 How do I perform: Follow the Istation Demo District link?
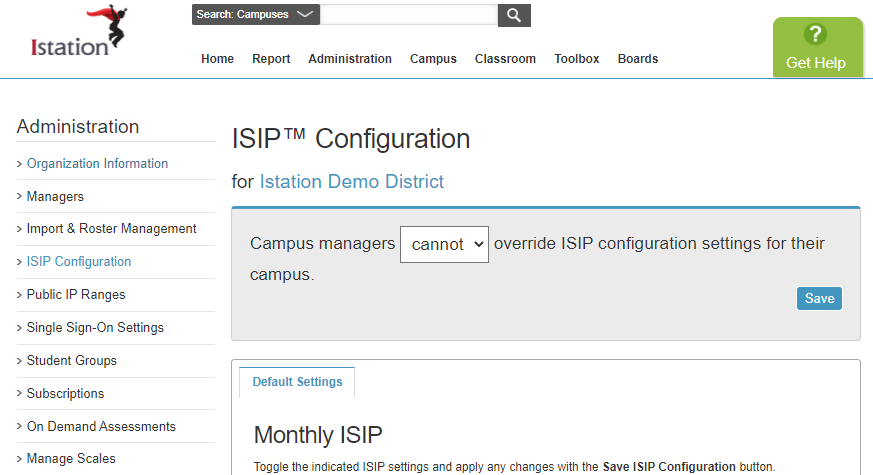351,182
